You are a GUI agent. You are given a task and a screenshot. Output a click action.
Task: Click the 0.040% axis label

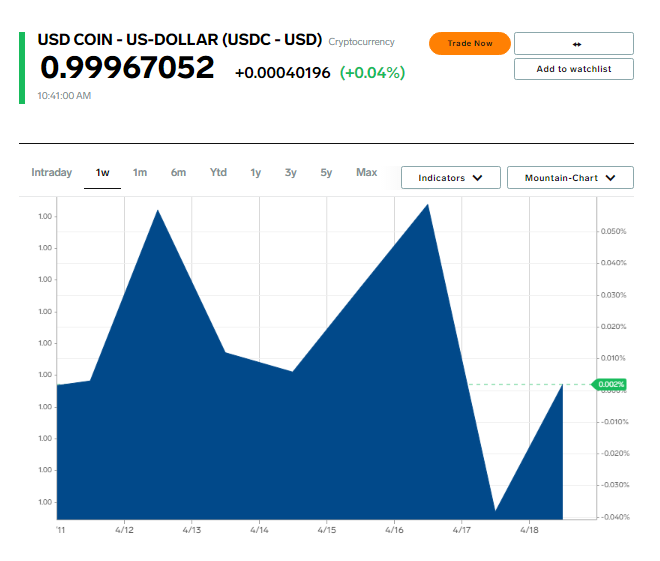[x=613, y=263]
